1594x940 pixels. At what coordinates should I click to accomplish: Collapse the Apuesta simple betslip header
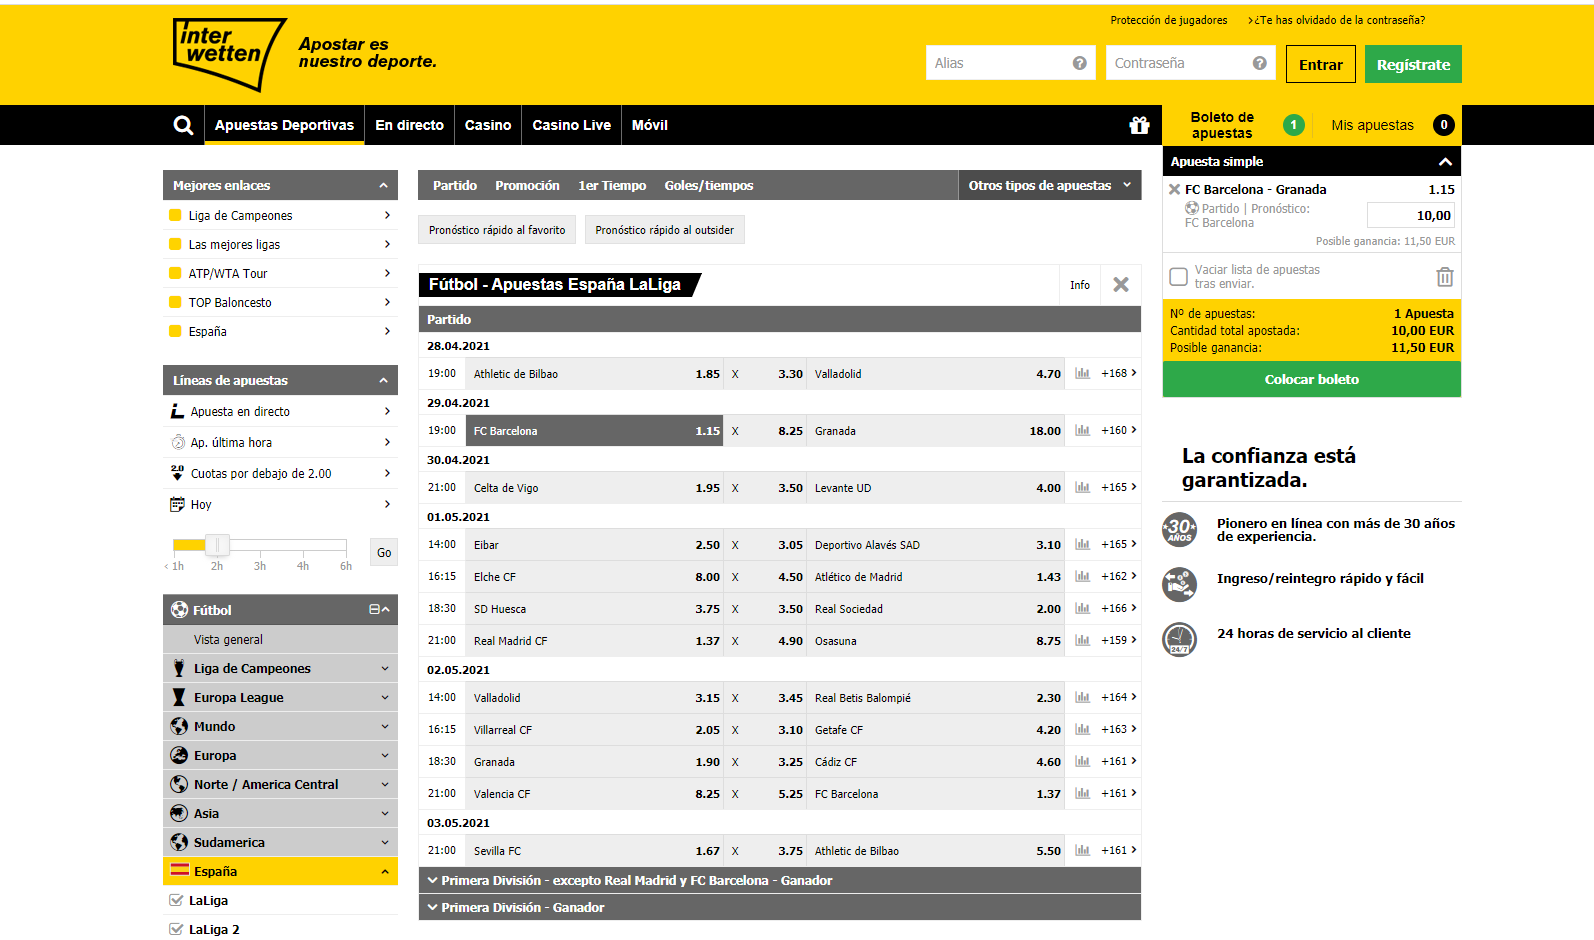point(1445,161)
